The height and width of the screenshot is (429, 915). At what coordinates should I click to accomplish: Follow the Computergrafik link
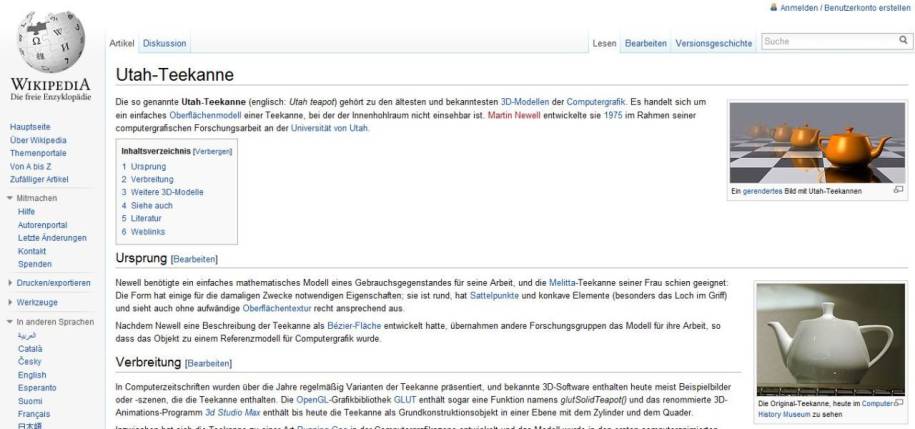coord(595,102)
